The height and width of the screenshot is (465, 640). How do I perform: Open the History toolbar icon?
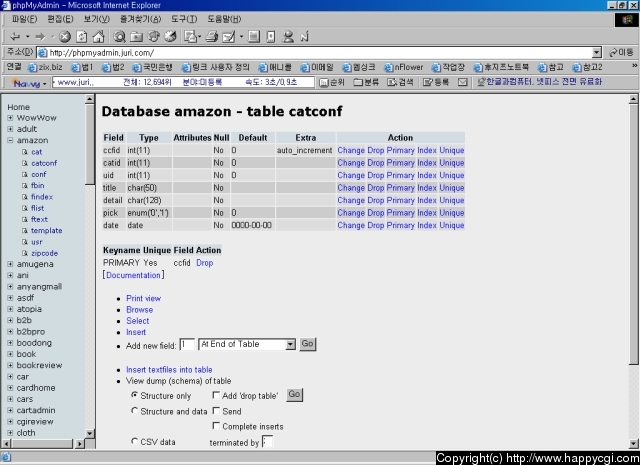coord(170,37)
